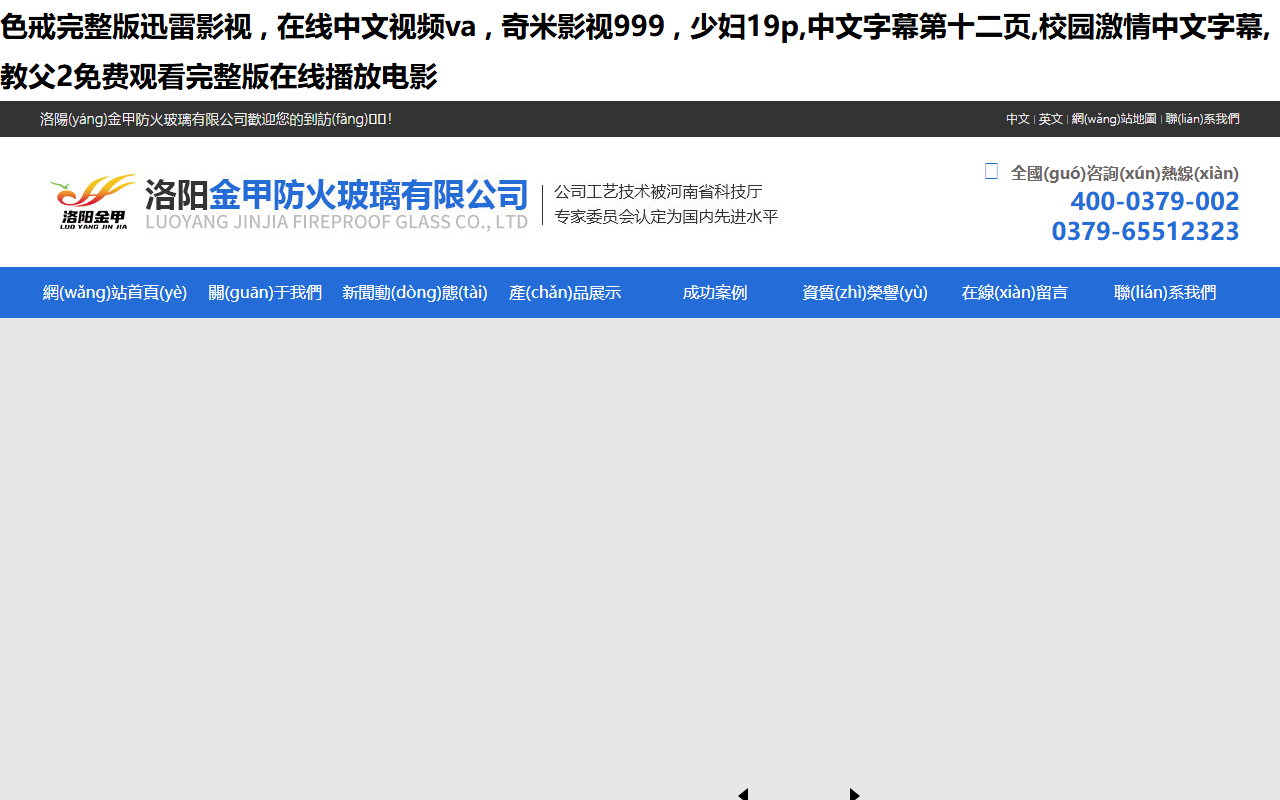1280x800 pixels.
Task: Click the phone number 0379-65512323
Action: pyautogui.click(x=1145, y=231)
